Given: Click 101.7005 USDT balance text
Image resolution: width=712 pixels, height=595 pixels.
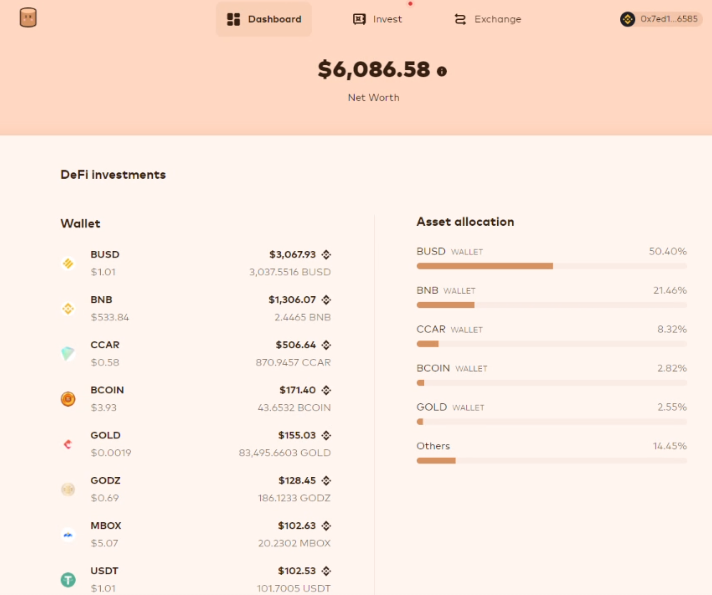Looking at the screenshot, I should tap(293, 588).
